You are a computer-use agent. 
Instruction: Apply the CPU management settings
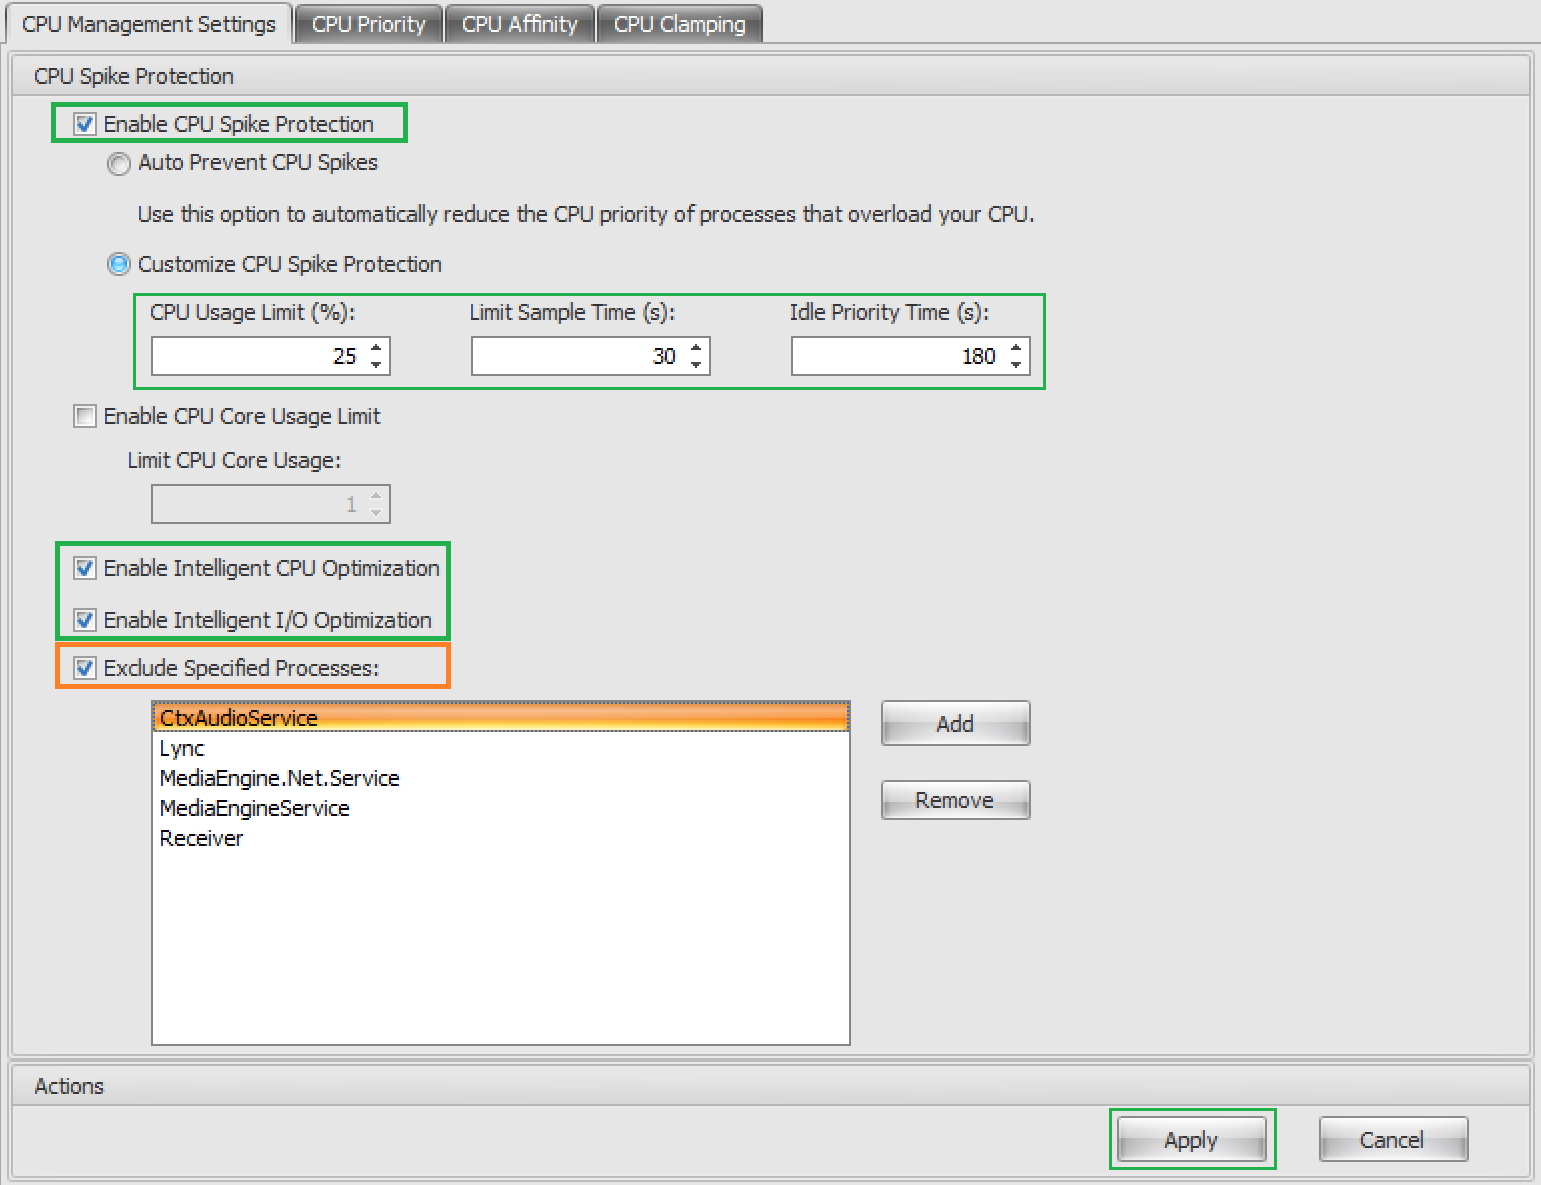pyautogui.click(x=1191, y=1140)
